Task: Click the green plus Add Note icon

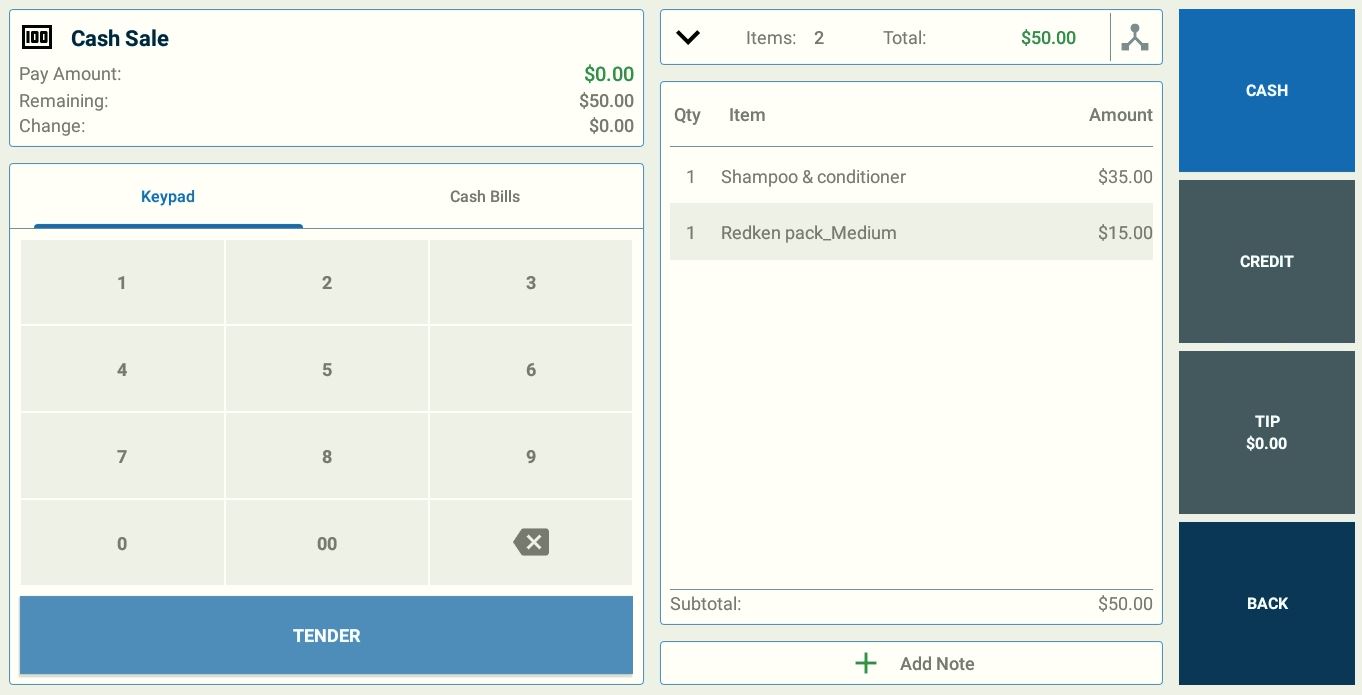Action: tap(866, 664)
